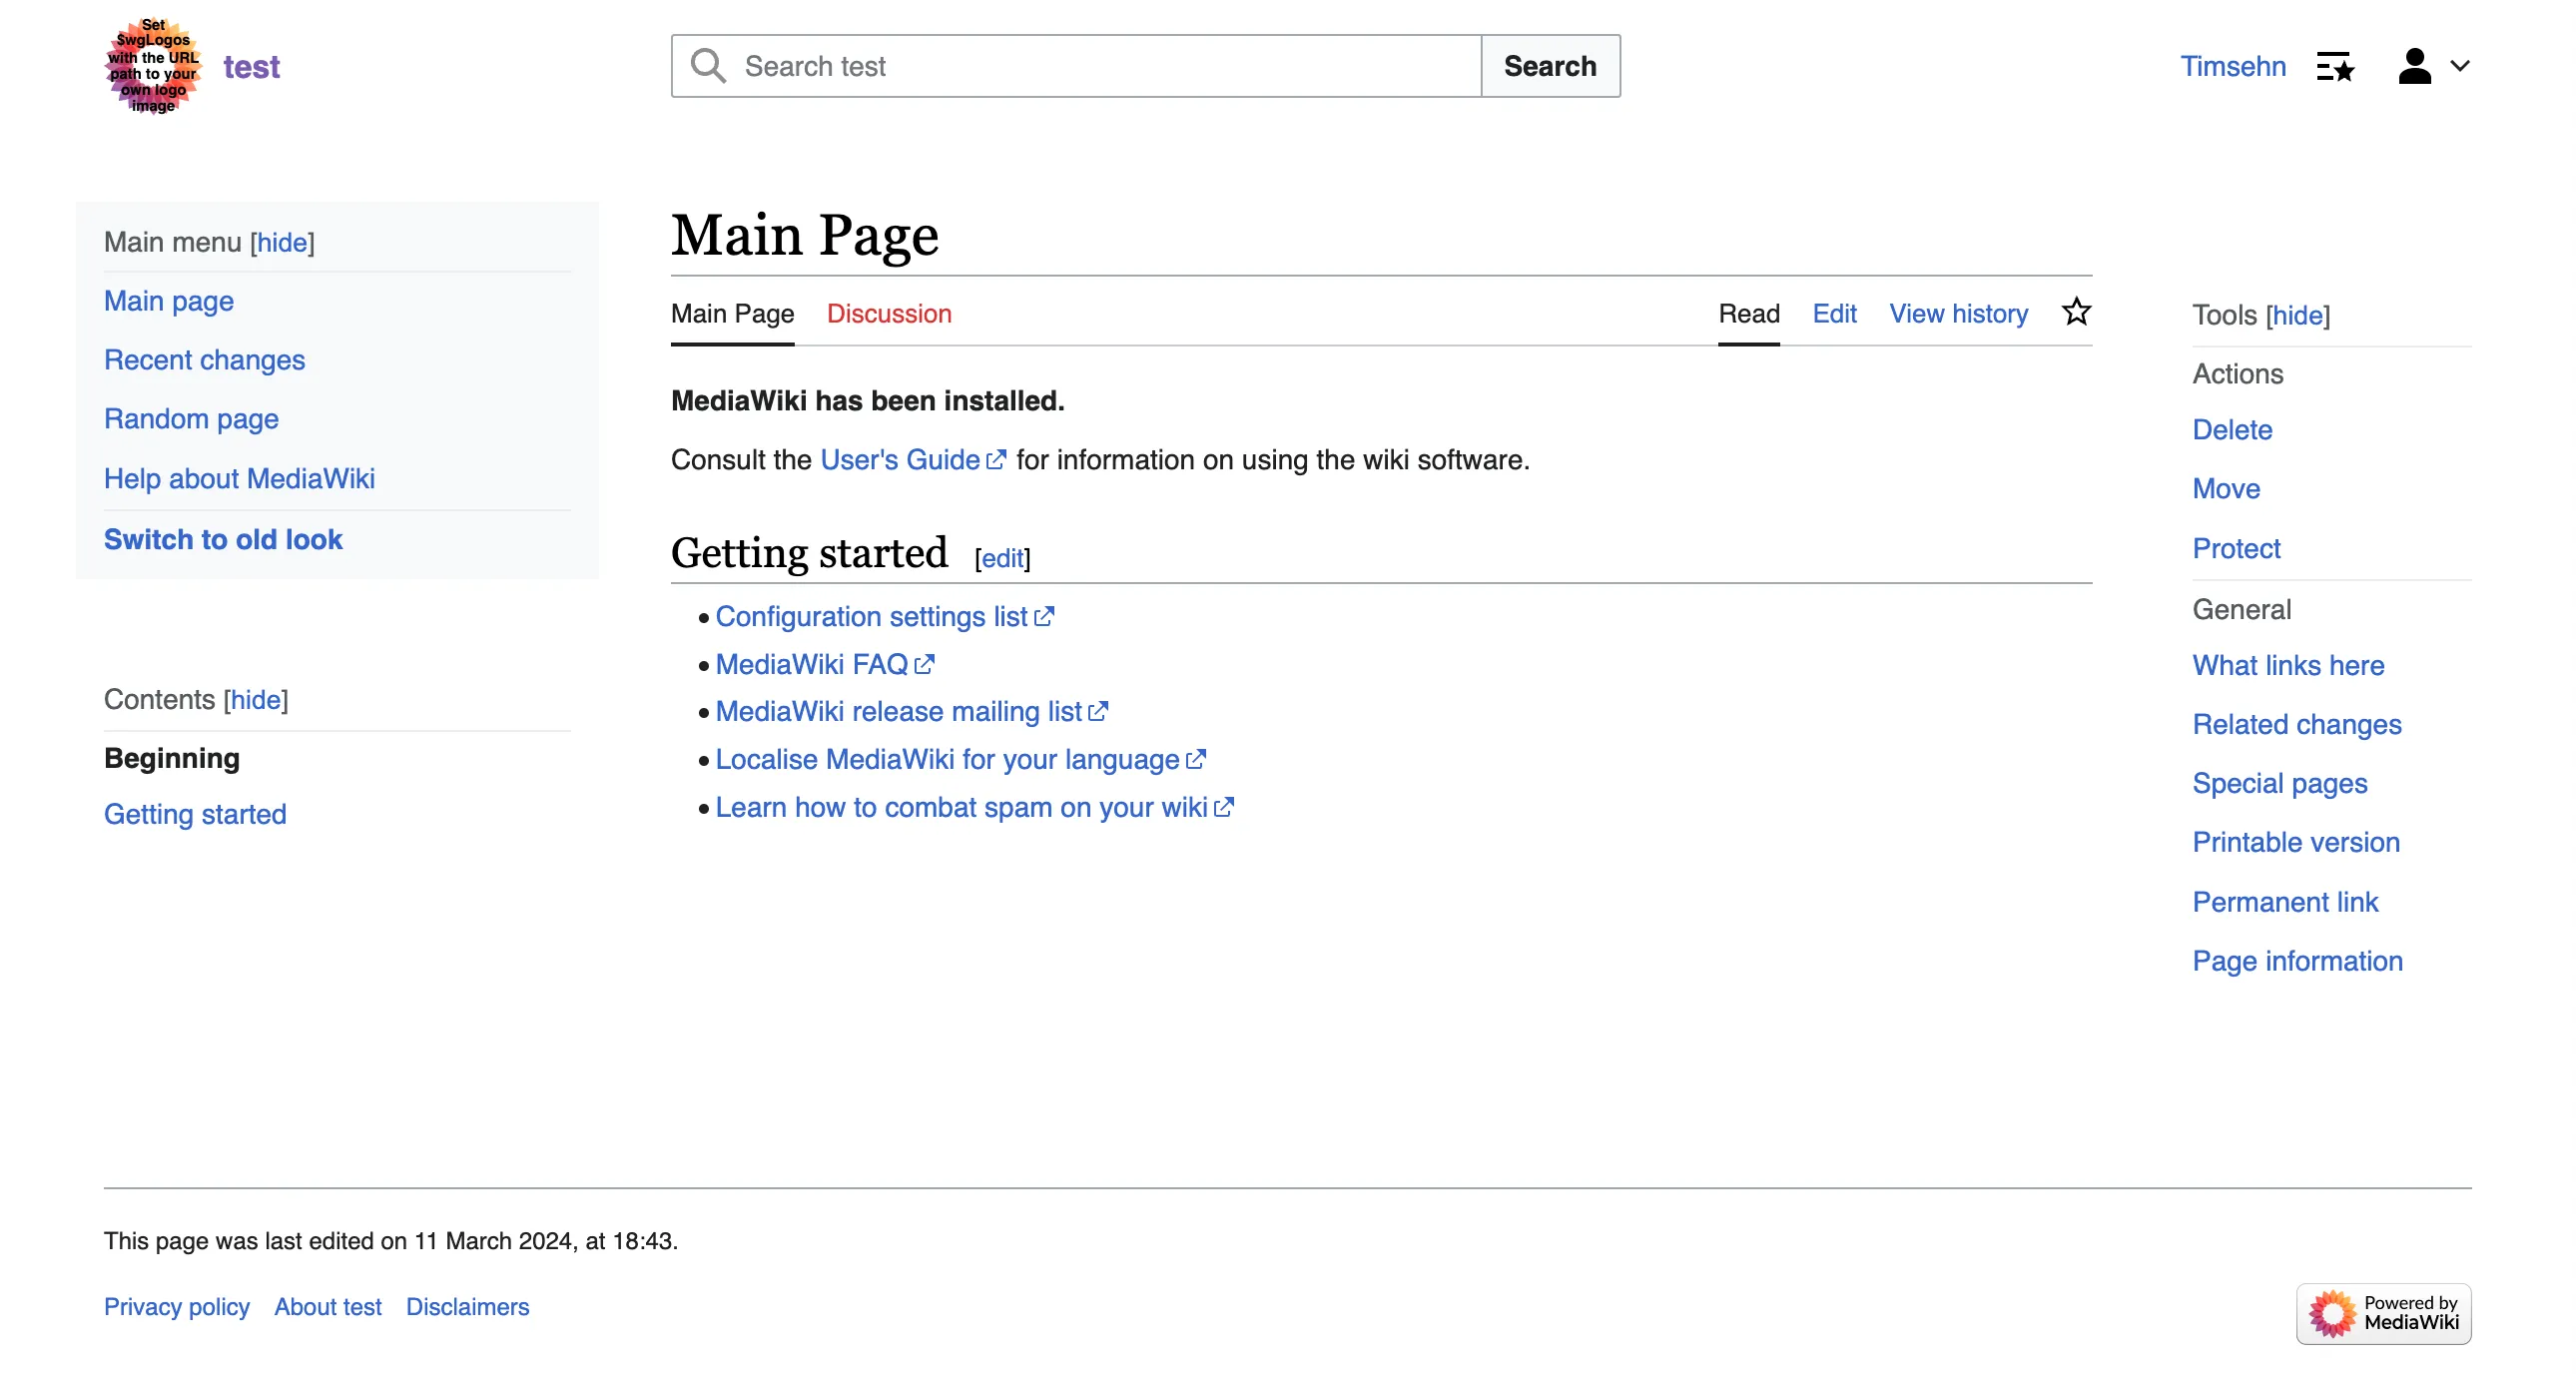The width and height of the screenshot is (2576, 1382).
Task: Click external link icon after MediaWiki FAQ
Action: [924, 664]
